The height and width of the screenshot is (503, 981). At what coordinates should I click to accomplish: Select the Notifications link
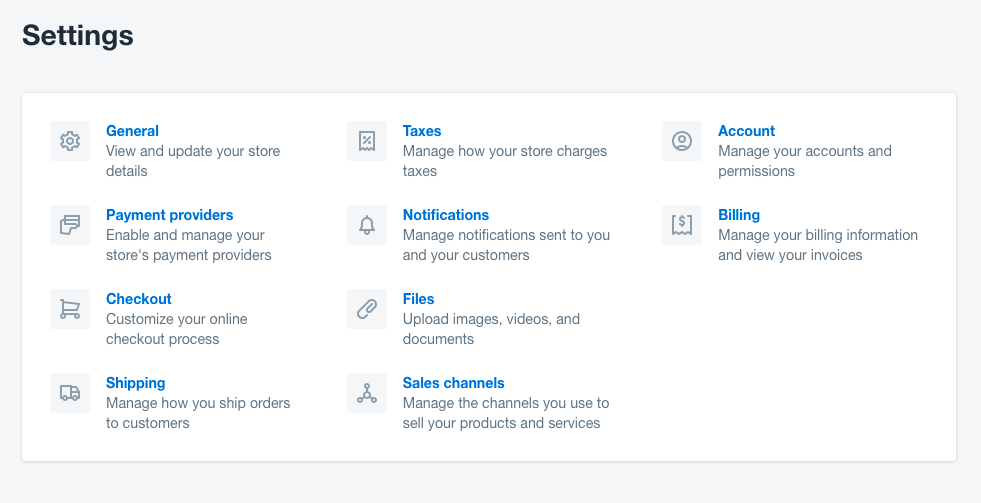click(445, 215)
